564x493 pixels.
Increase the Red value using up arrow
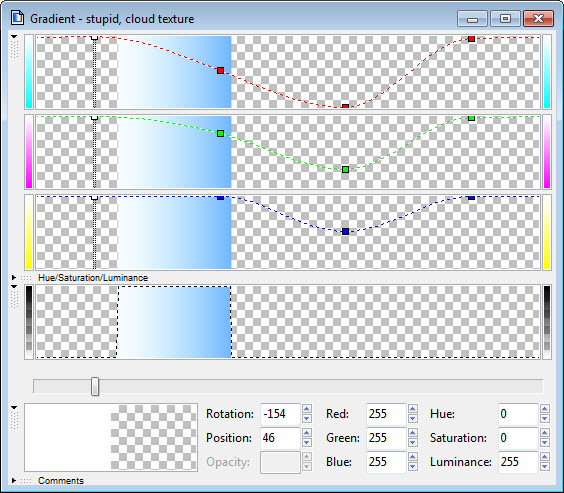click(413, 408)
